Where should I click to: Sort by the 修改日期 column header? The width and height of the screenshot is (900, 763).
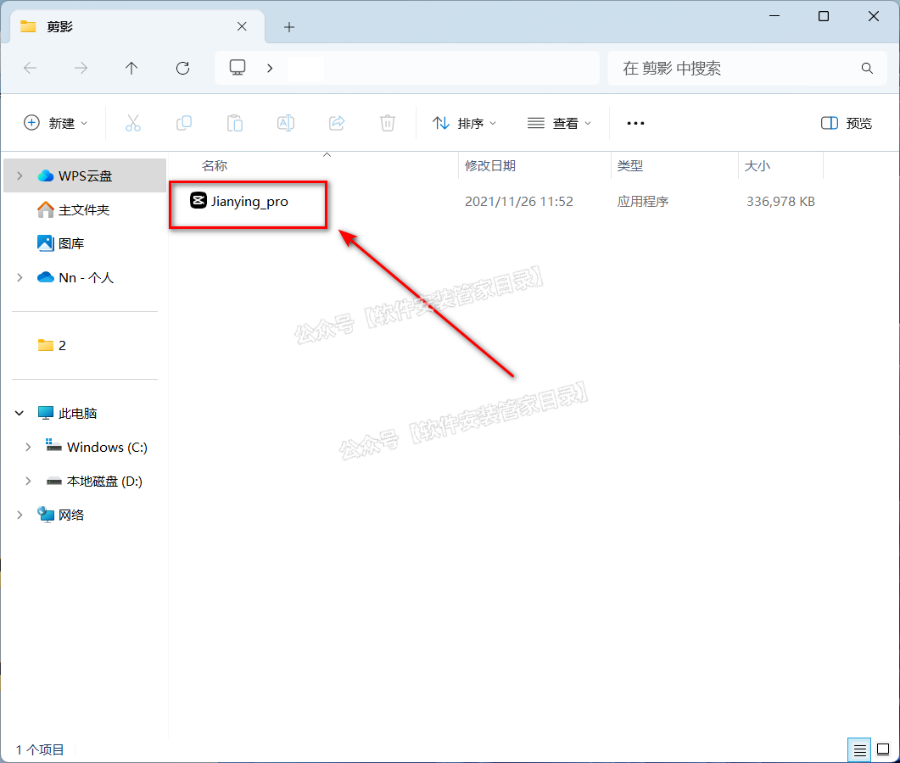[x=490, y=166]
